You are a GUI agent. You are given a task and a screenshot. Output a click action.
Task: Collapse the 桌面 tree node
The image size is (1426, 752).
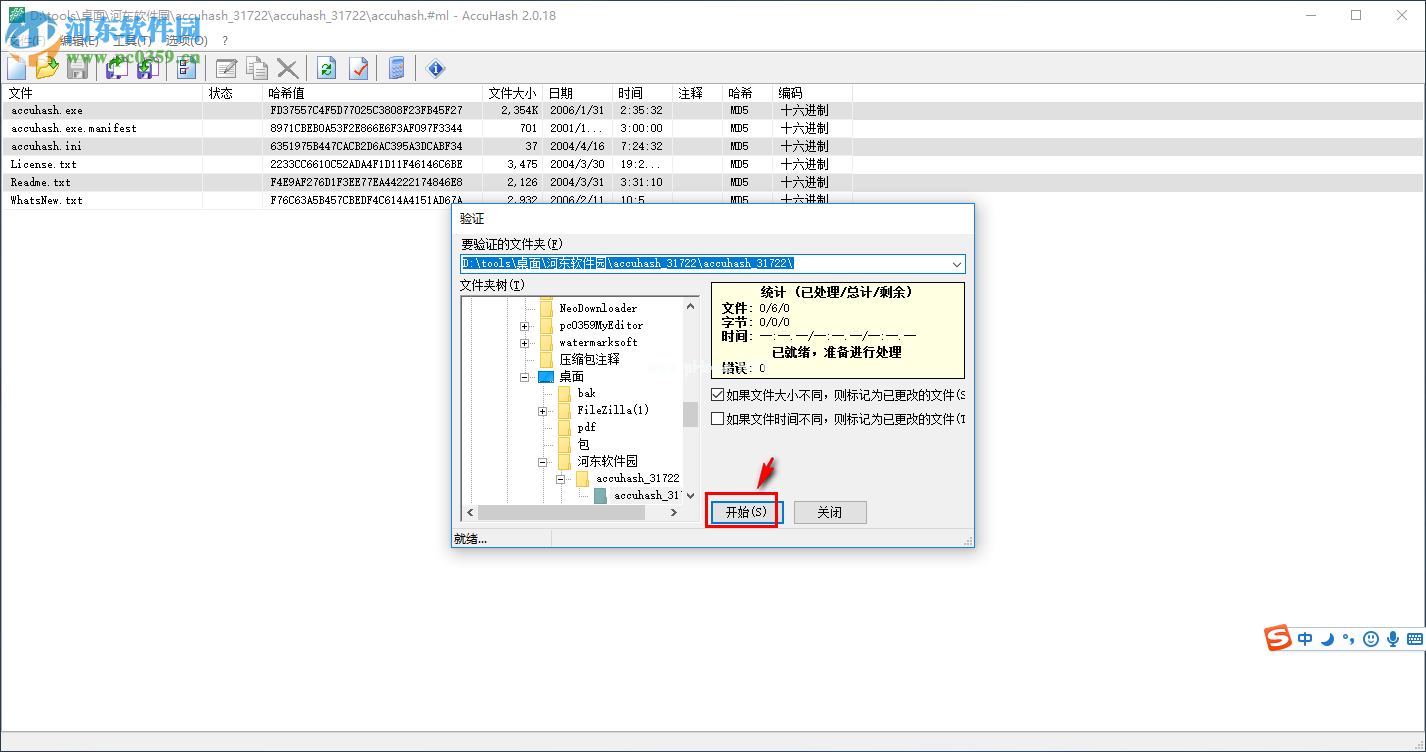(524, 377)
